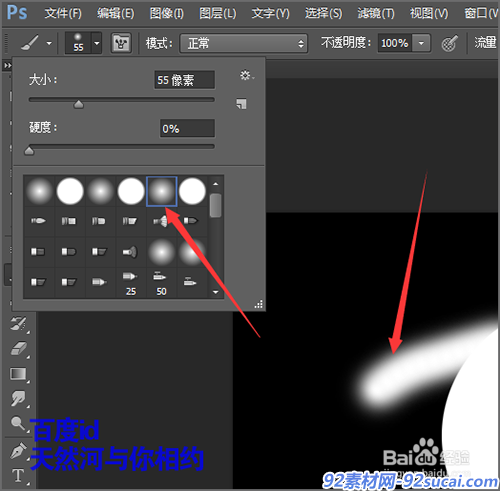500x491 pixels.
Task: Expand the tool preset dropdown arrow
Action: tap(49, 43)
